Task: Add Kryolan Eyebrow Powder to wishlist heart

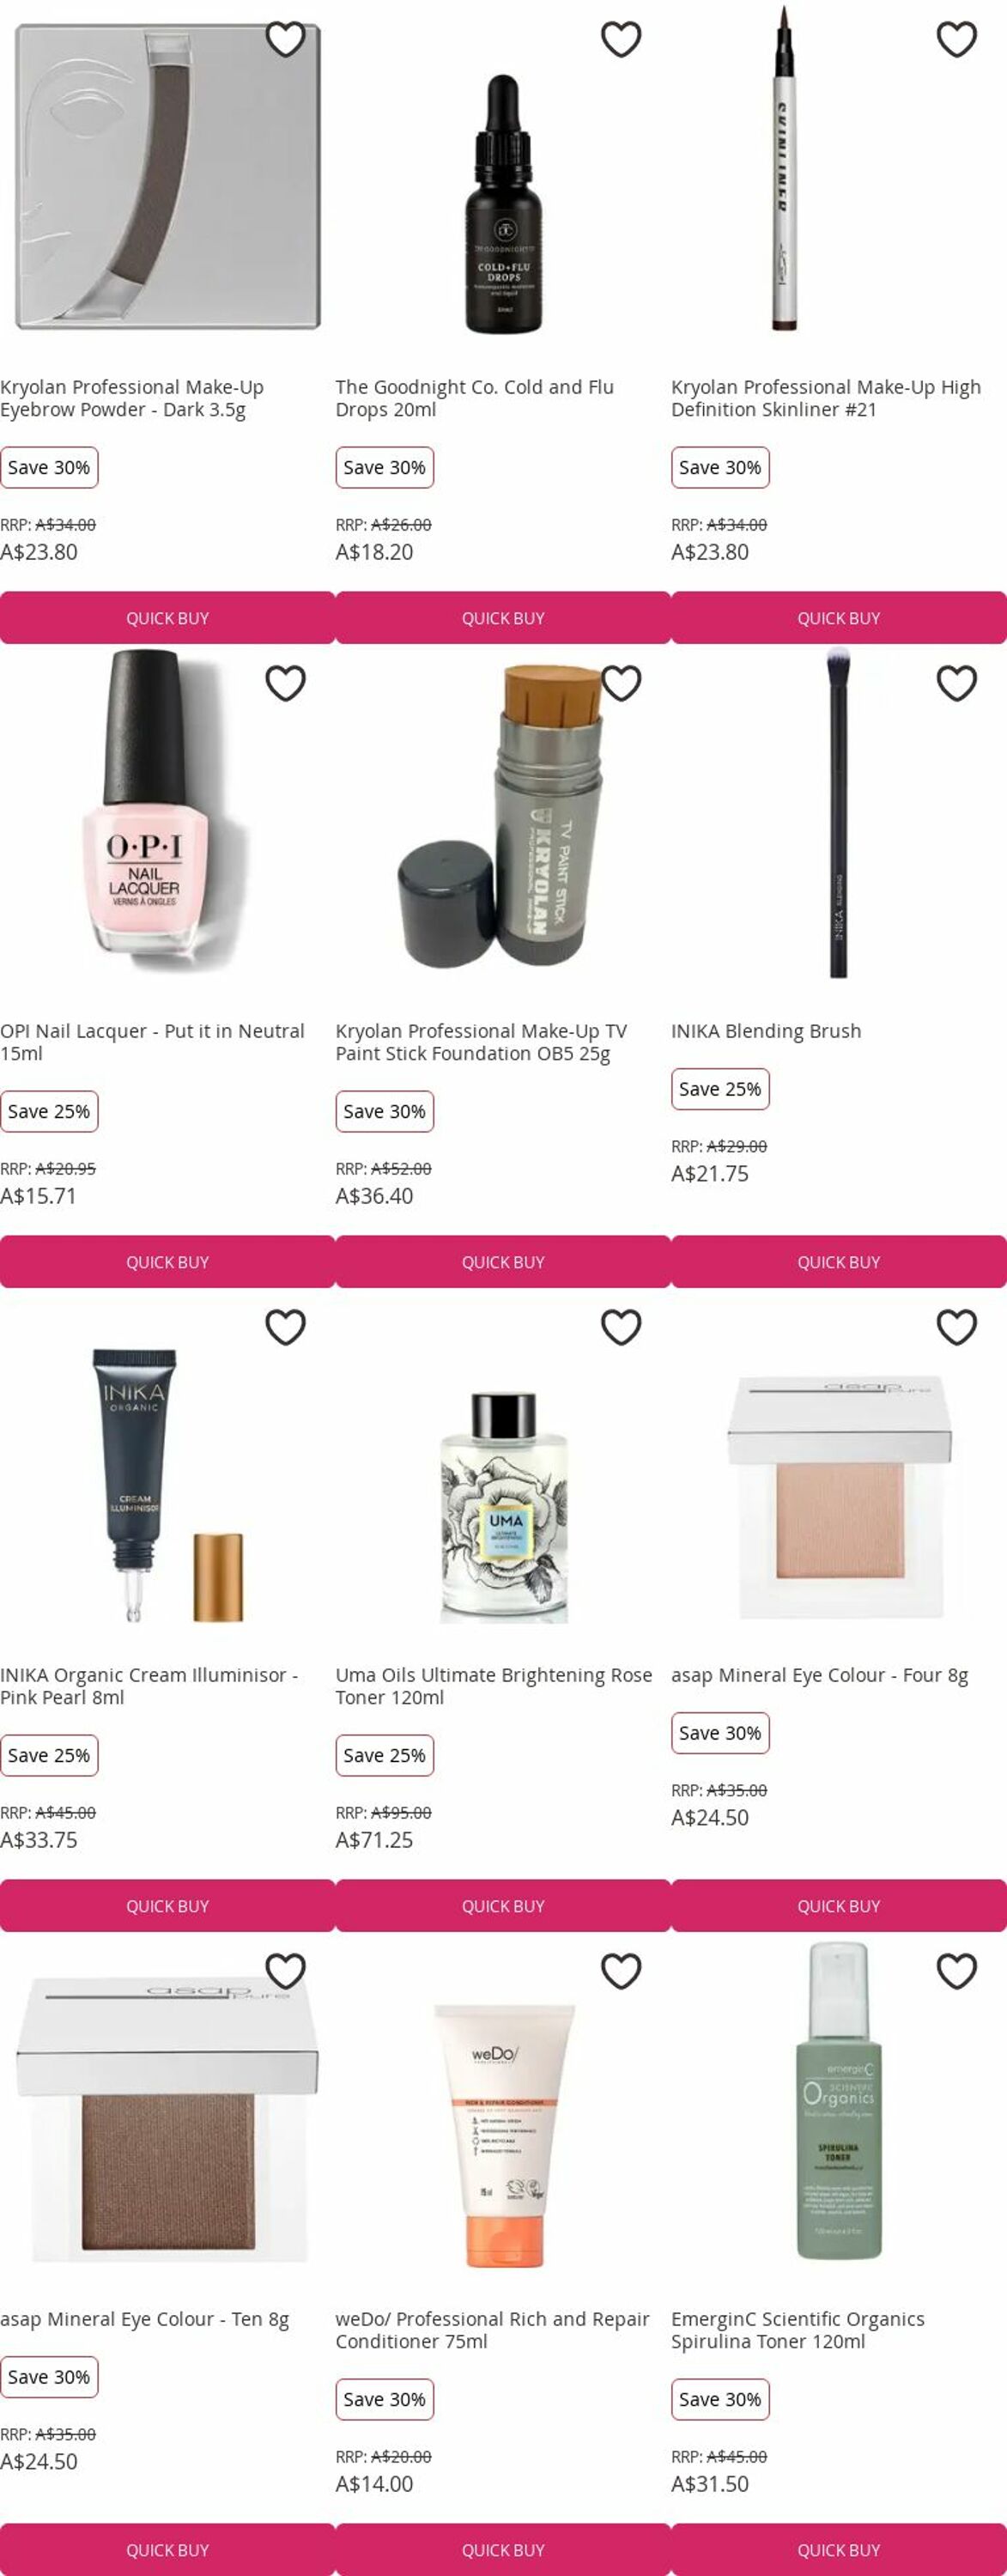Action: pyautogui.click(x=285, y=39)
